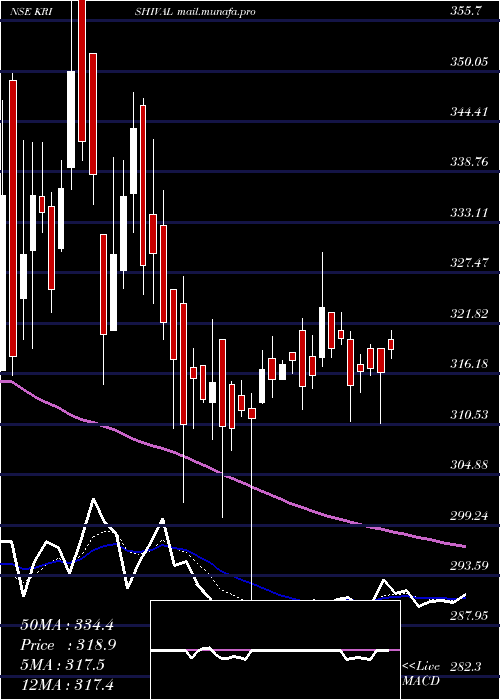
Task: Click the NSE KRI ticker text
Action: 30,12
